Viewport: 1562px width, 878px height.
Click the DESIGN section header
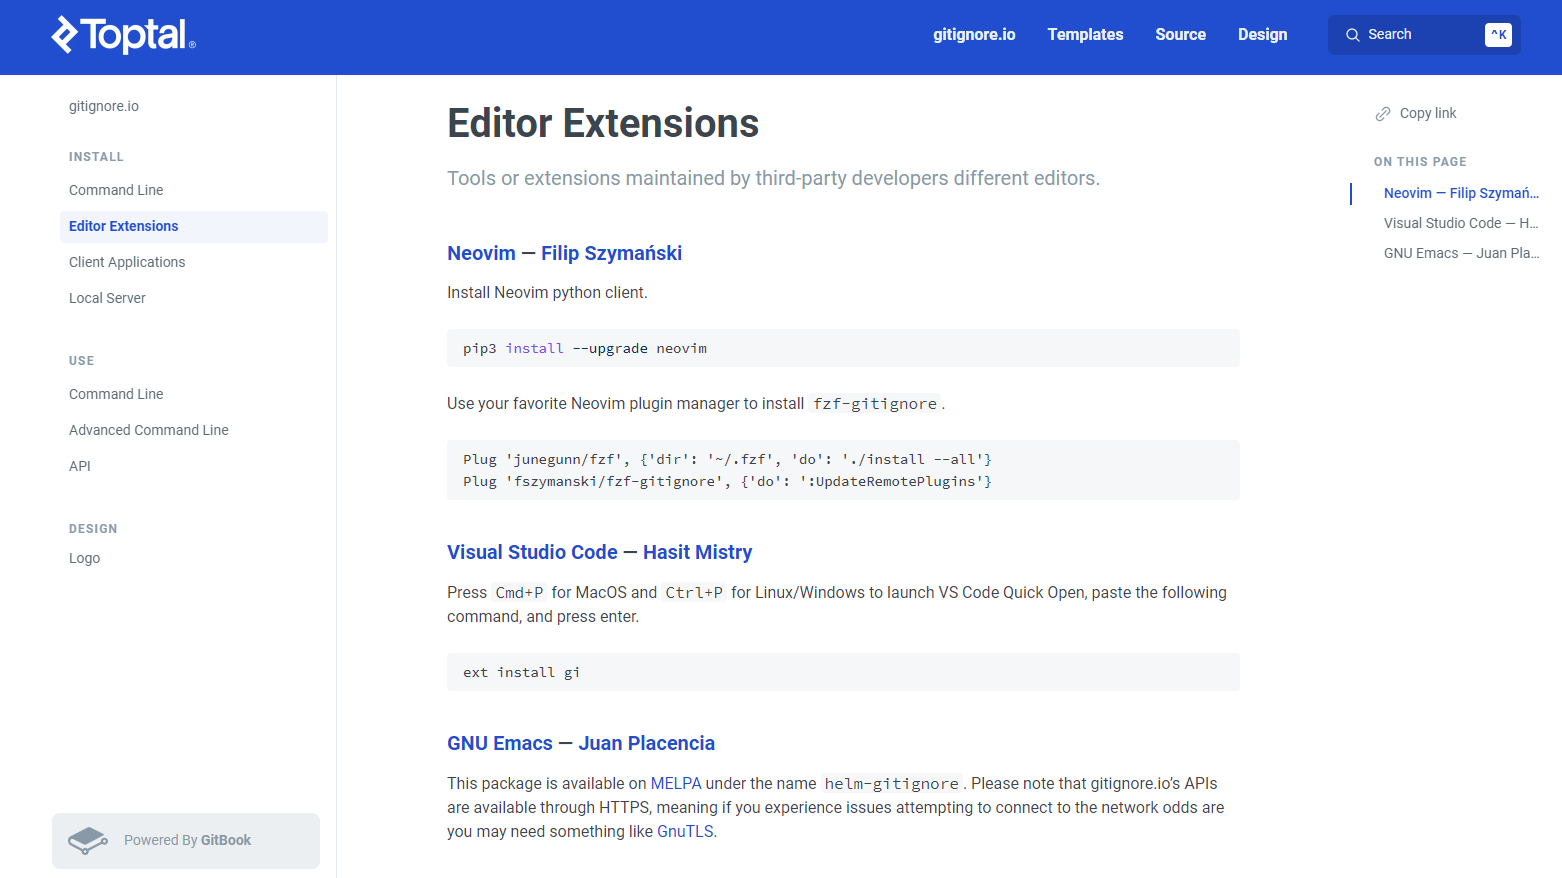(x=93, y=529)
